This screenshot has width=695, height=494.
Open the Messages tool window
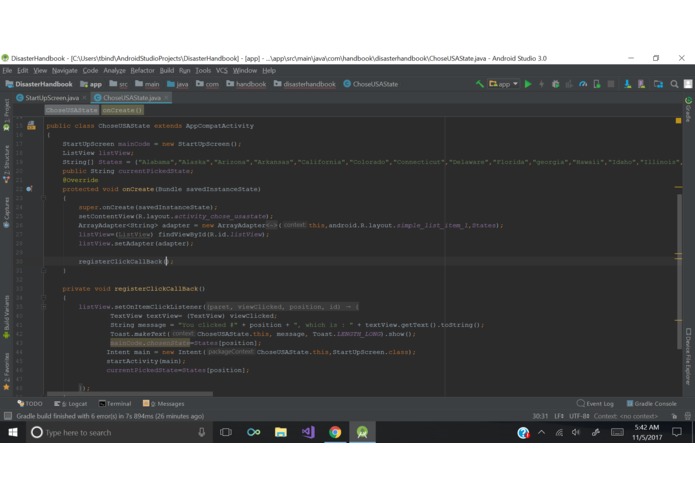(164, 404)
